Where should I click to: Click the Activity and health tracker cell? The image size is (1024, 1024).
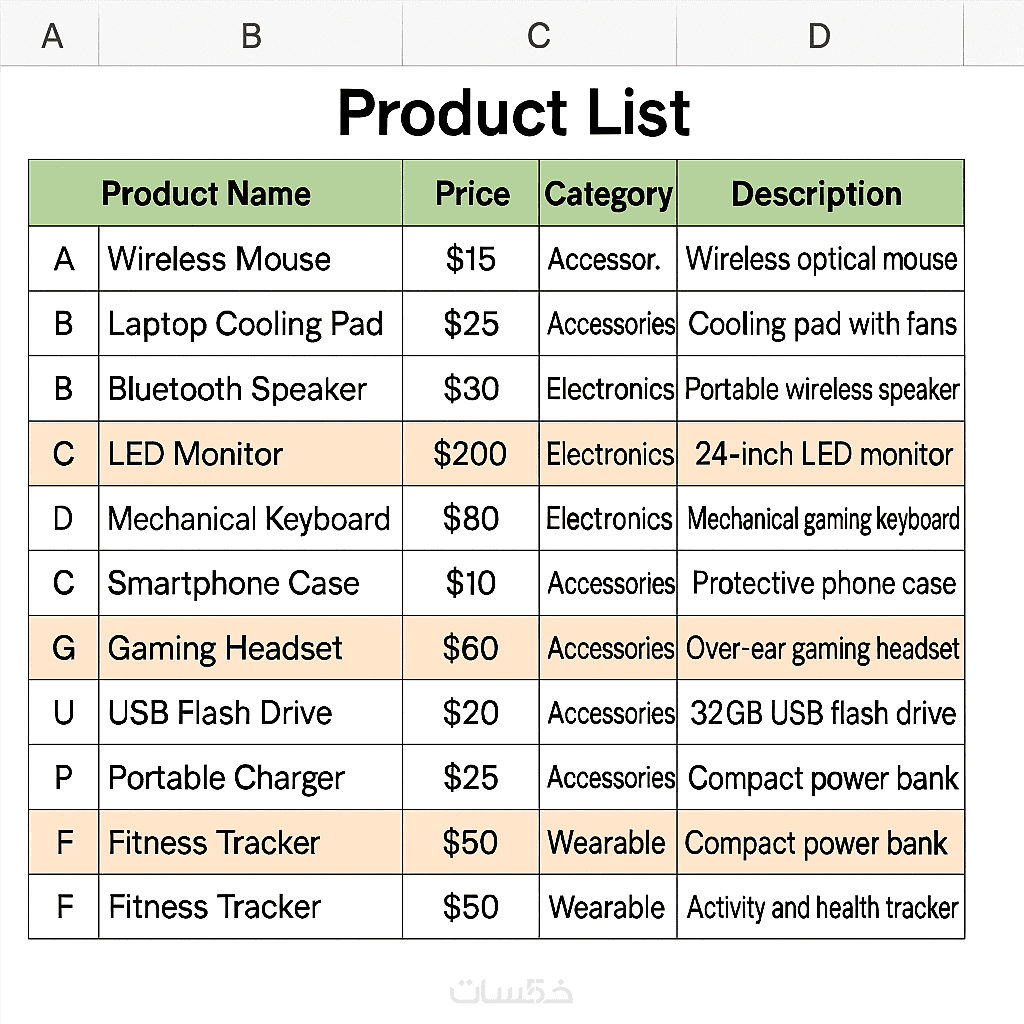pos(822,907)
